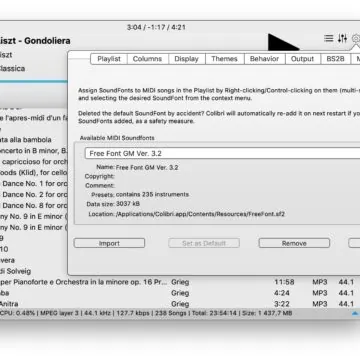Image resolution: width=360 pixels, height=360 pixels.
Task: Select the 'ata alla bambola' song row
Action: [x=34, y=140]
